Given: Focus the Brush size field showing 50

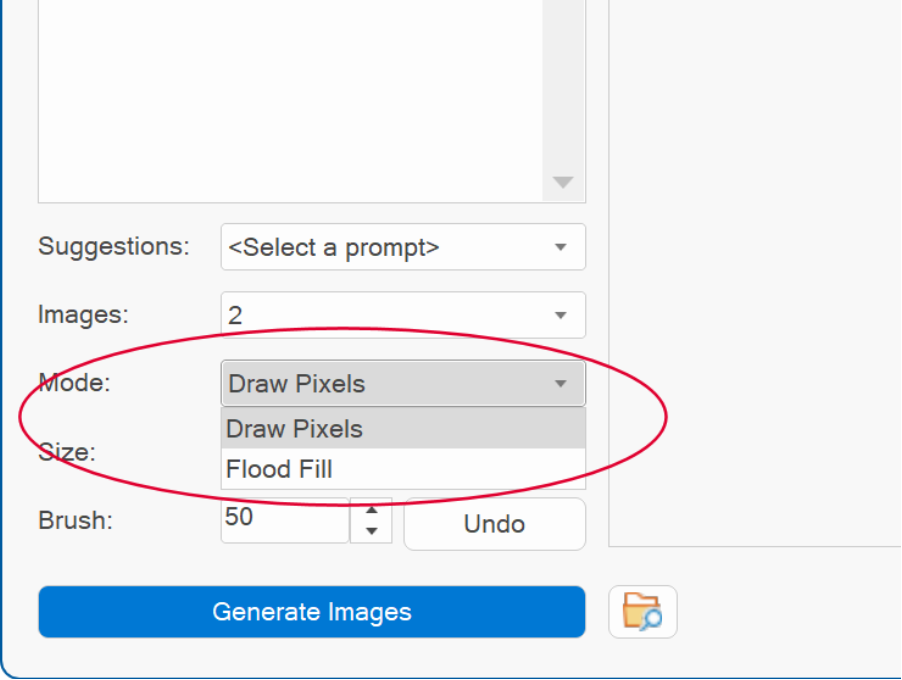Looking at the screenshot, I should (x=284, y=520).
